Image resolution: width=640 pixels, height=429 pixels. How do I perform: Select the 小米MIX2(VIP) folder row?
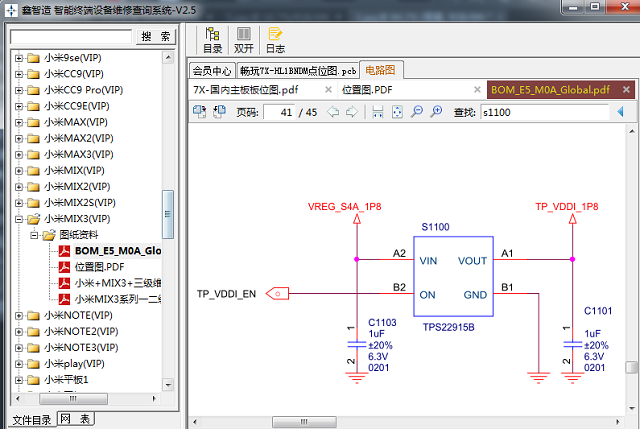click(x=77, y=187)
